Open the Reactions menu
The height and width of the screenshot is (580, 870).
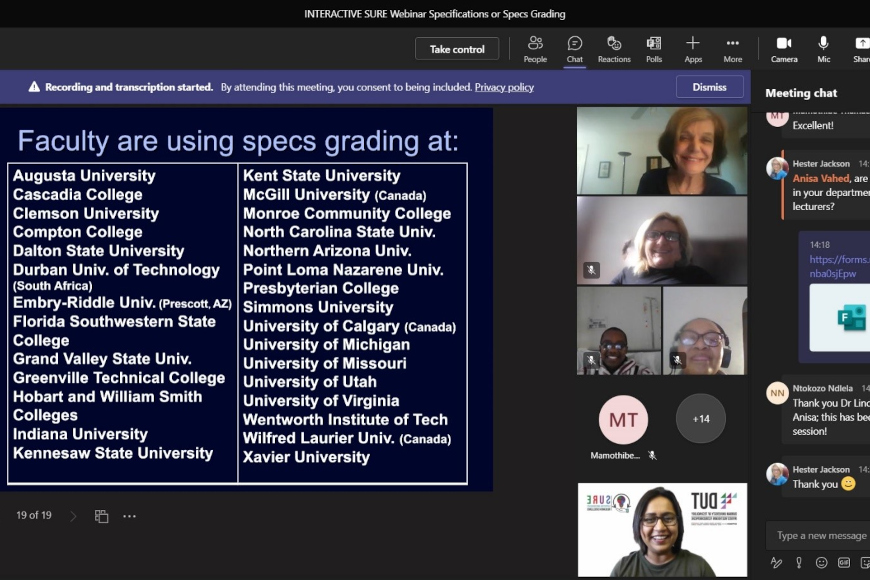click(x=614, y=49)
